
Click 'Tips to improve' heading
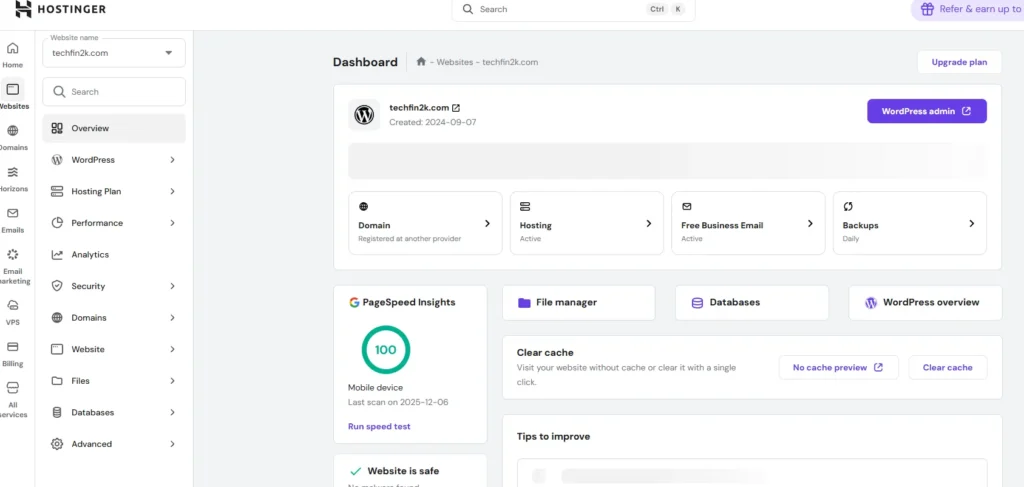point(553,436)
